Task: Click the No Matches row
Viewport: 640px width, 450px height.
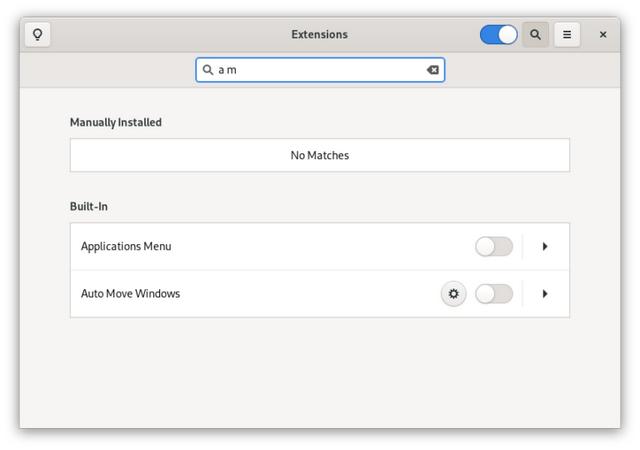Action: tap(320, 155)
